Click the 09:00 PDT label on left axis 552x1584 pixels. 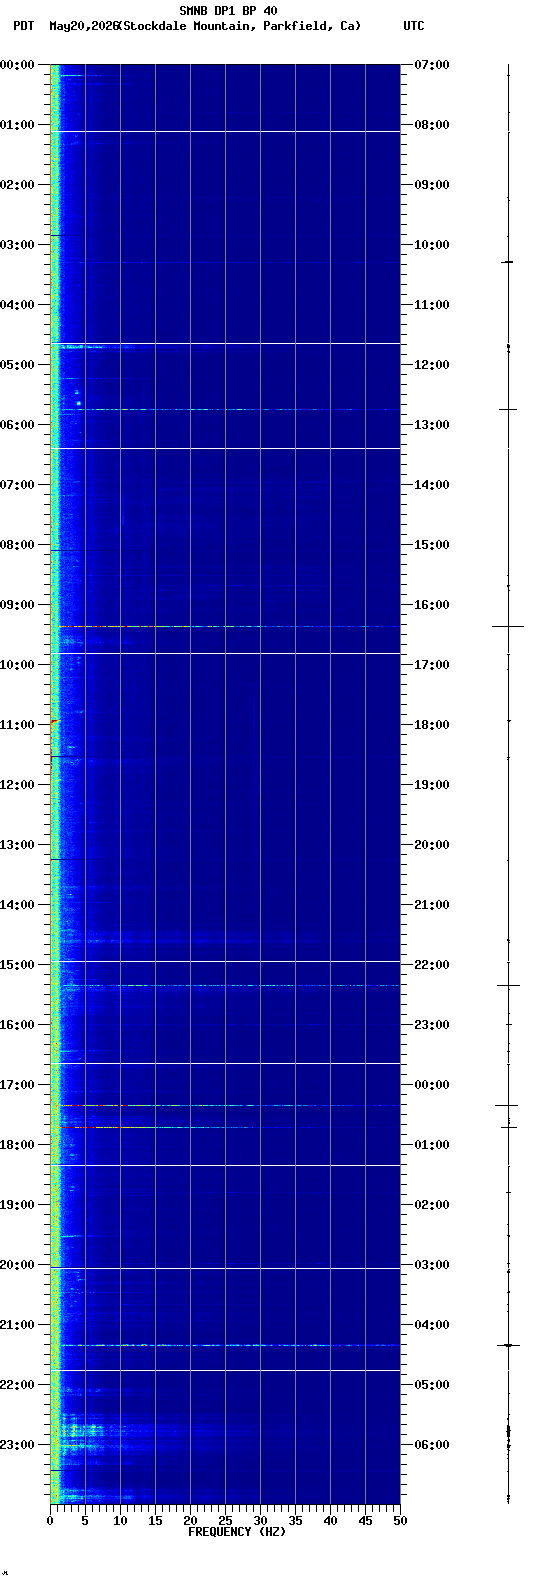(x=17, y=605)
